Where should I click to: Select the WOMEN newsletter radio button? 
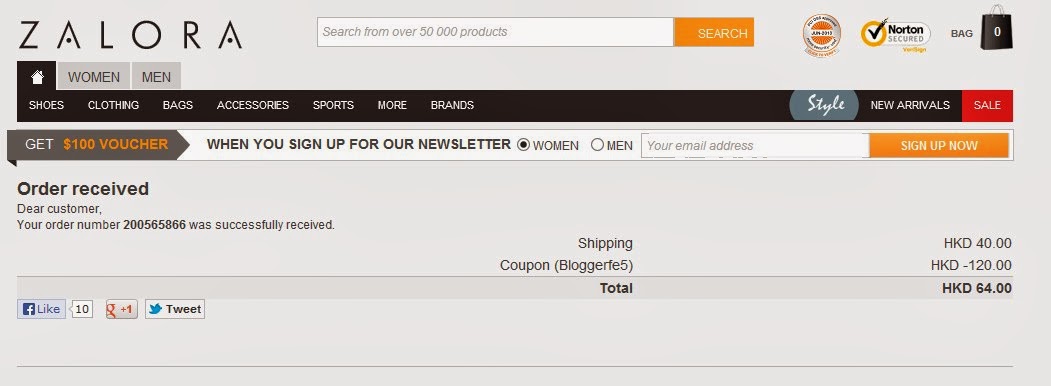point(523,145)
